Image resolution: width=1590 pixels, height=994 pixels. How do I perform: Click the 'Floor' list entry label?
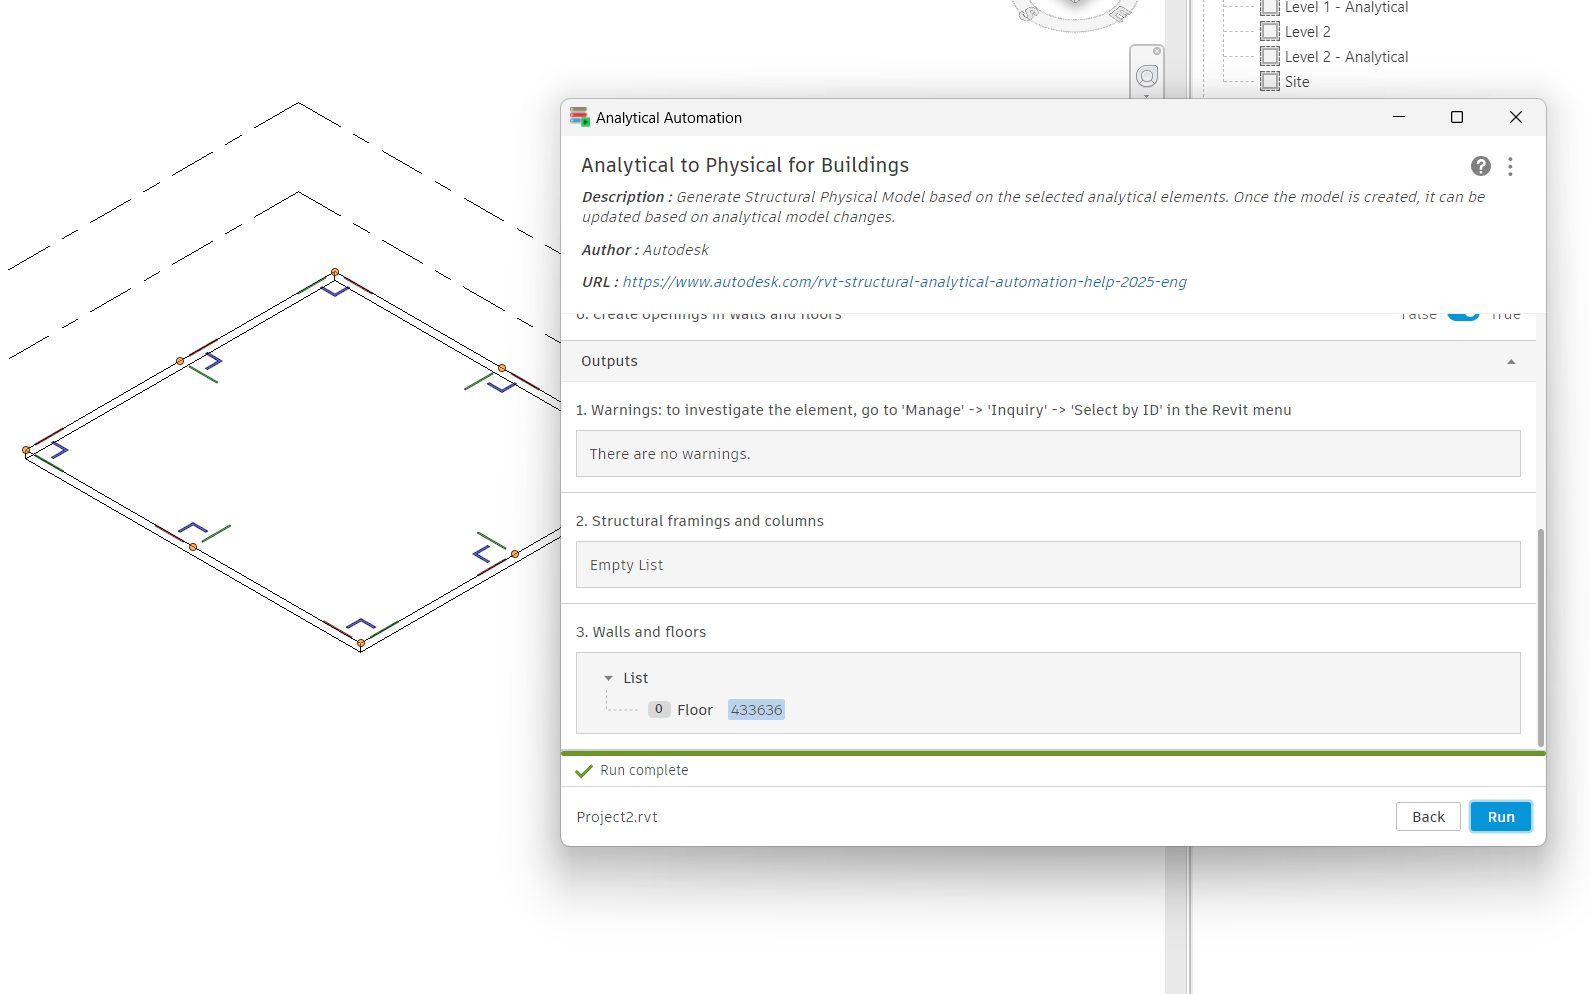(x=695, y=710)
